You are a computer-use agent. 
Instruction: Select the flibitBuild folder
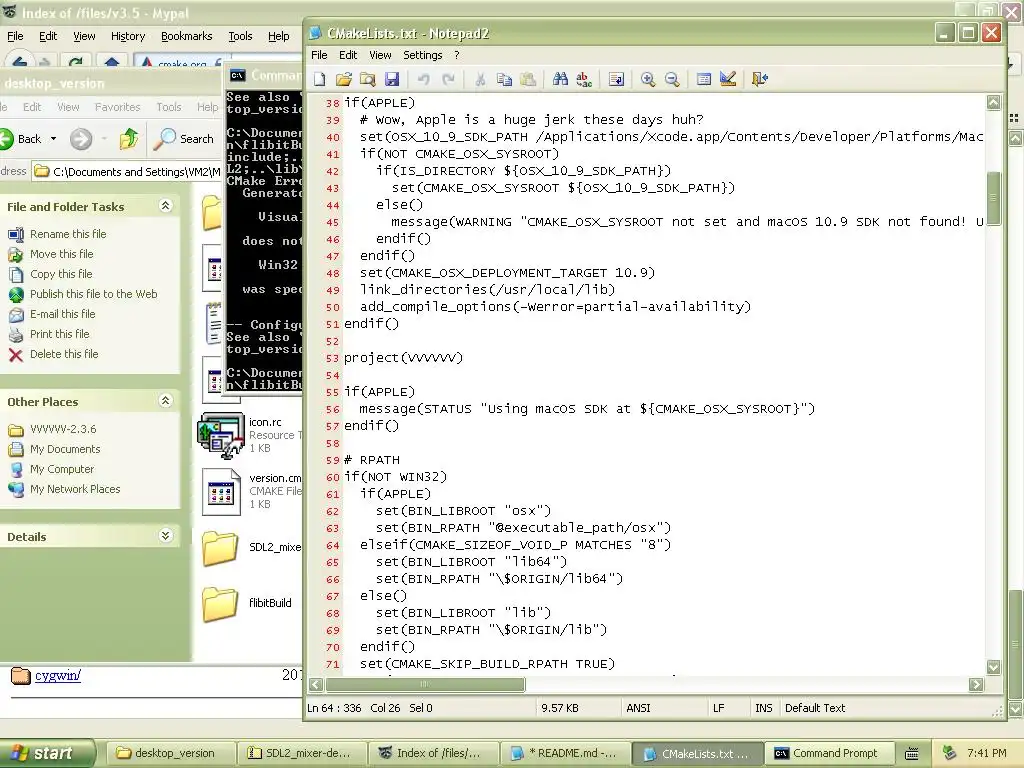point(220,603)
